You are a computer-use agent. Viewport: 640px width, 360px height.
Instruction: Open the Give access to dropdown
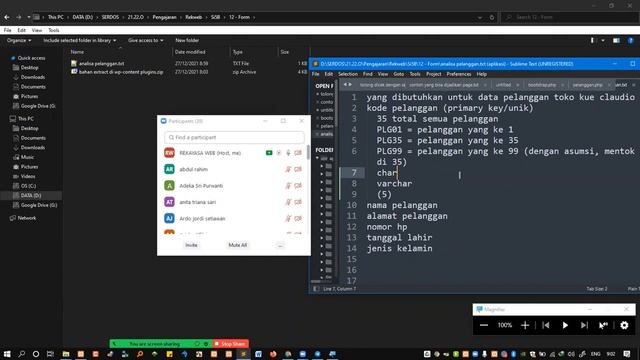[x=145, y=40]
